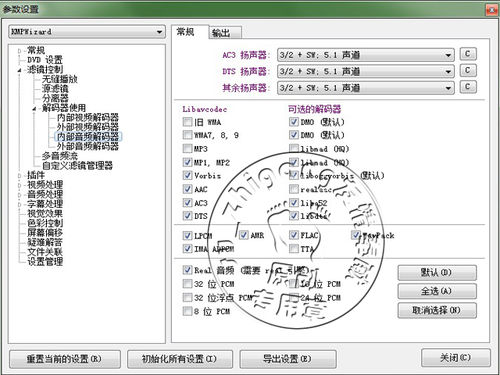The width and height of the screenshot is (500, 375).
Task: Enable the WMA7, 8, 9 checkbox
Action: coord(187,135)
